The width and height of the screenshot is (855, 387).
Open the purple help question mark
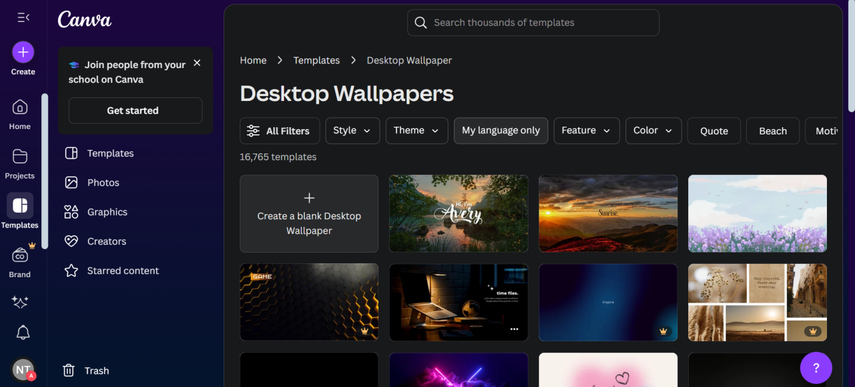tap(816, 368)
